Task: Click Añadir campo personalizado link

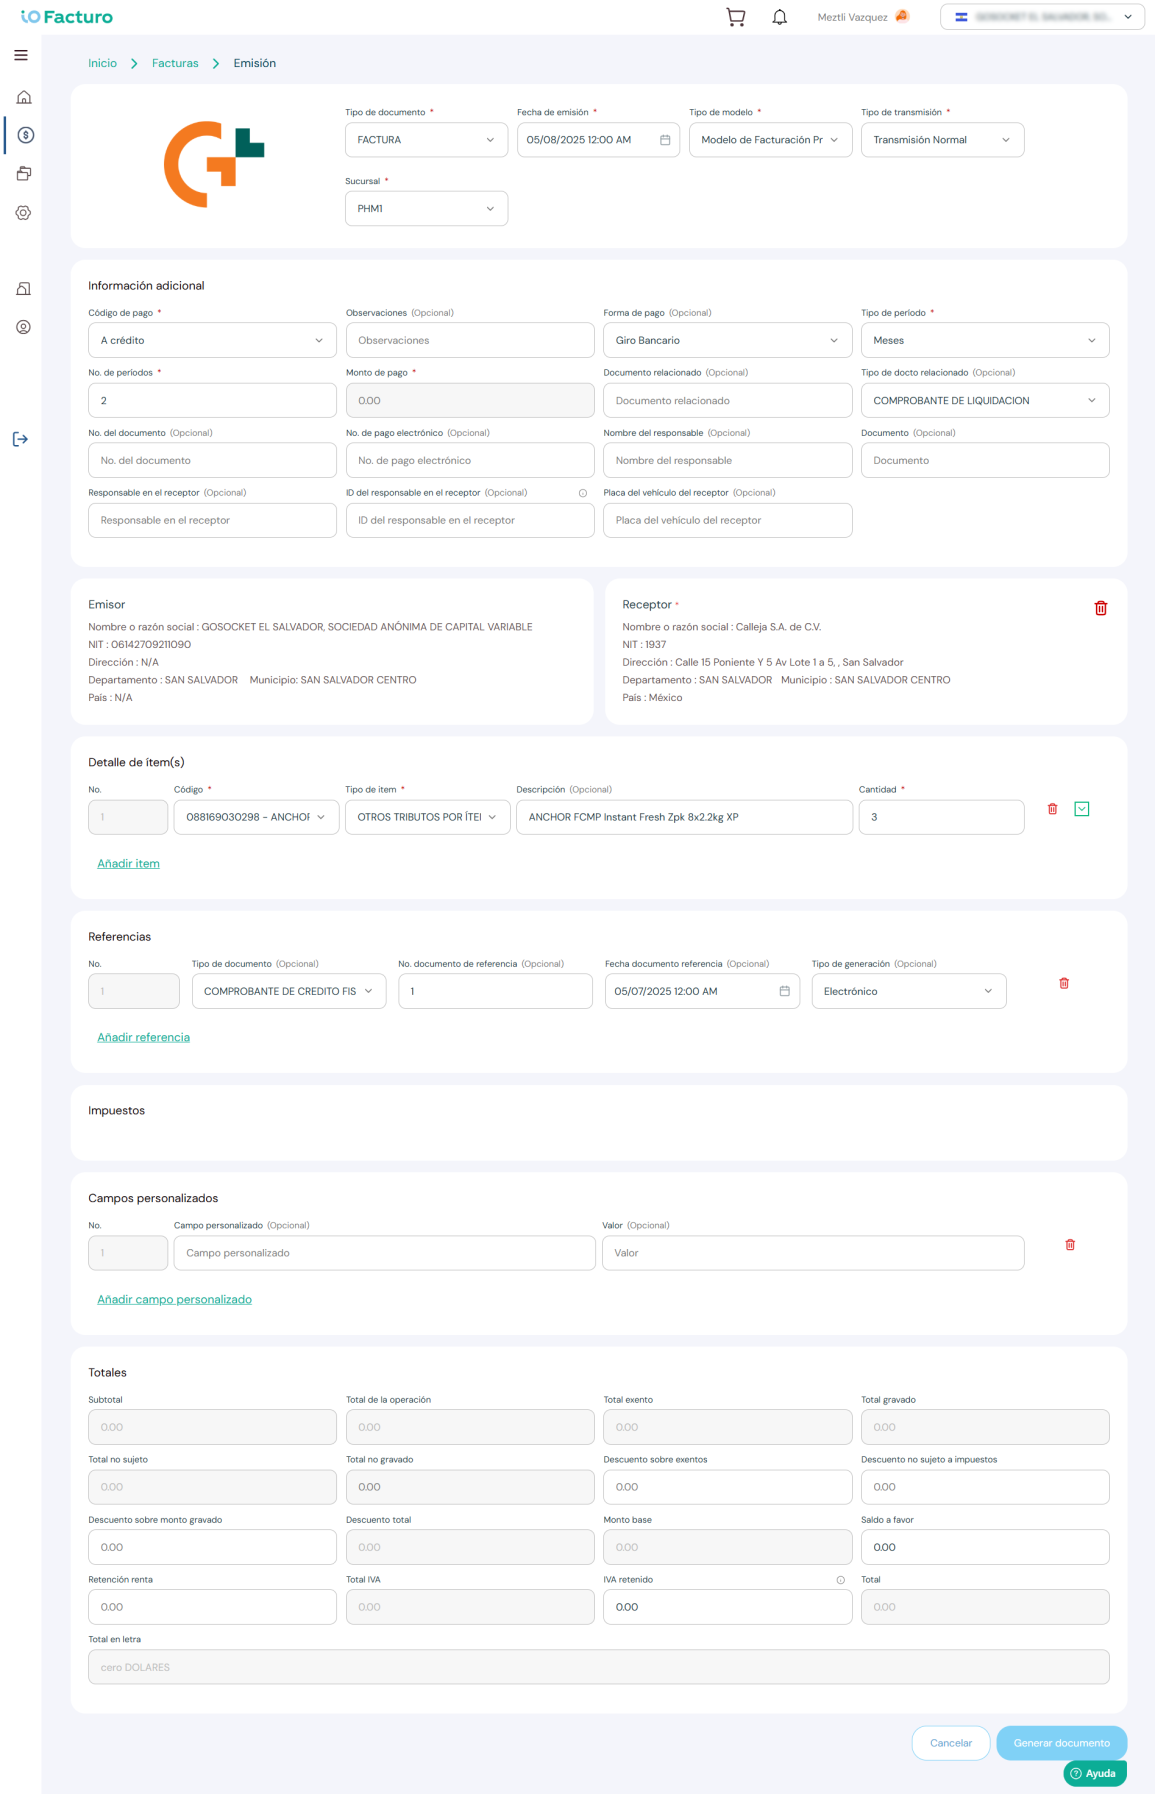Action: click(174, 1299)
